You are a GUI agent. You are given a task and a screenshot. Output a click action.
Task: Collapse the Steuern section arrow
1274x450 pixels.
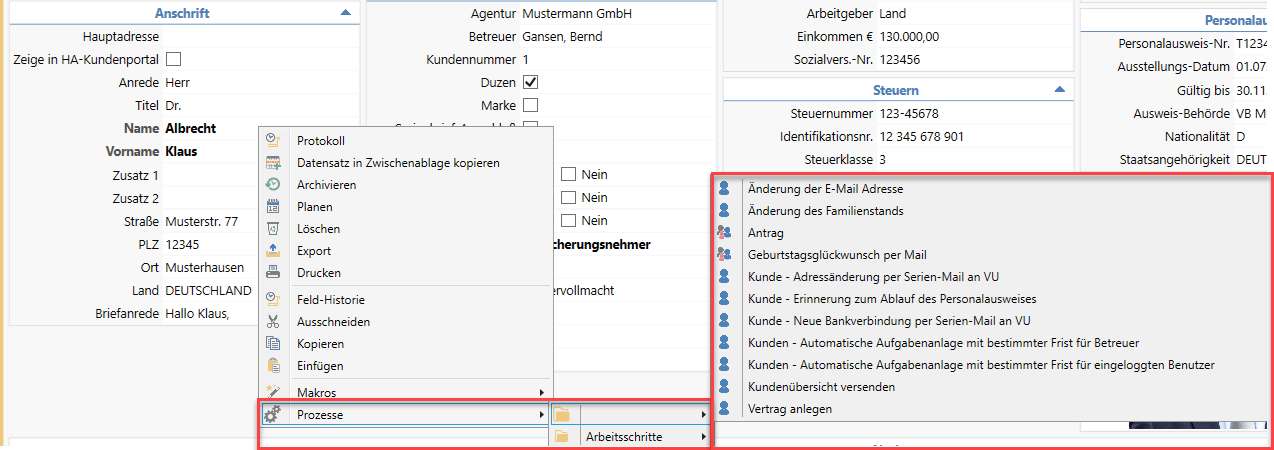point(1059,90)
